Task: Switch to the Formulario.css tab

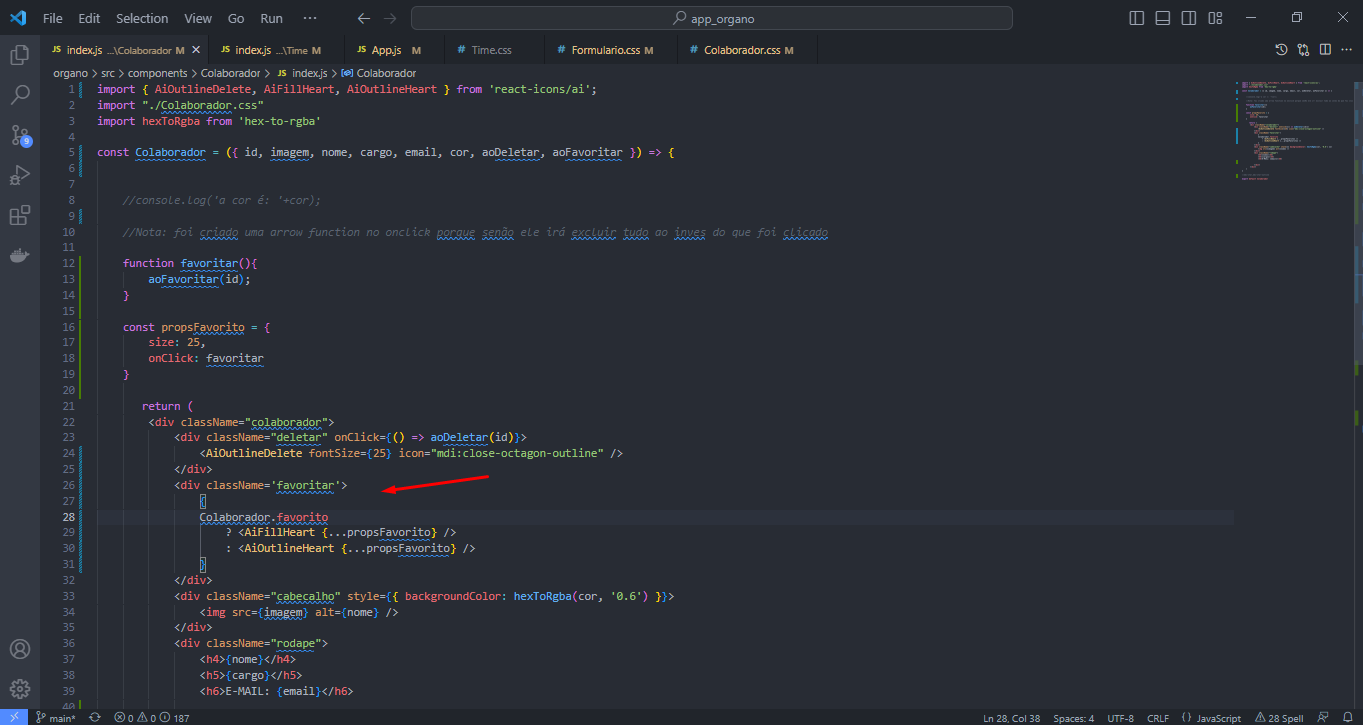Action: [x=611, y=50]
